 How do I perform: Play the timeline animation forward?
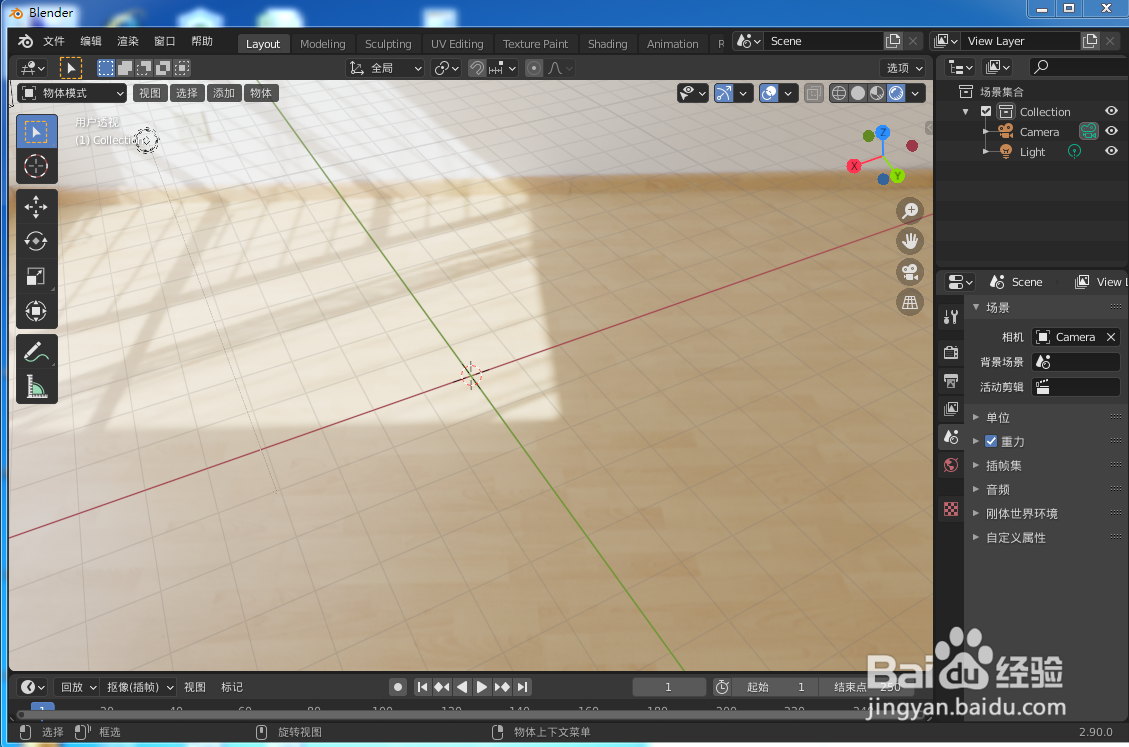pyautogui.click(x=482, y=687)
